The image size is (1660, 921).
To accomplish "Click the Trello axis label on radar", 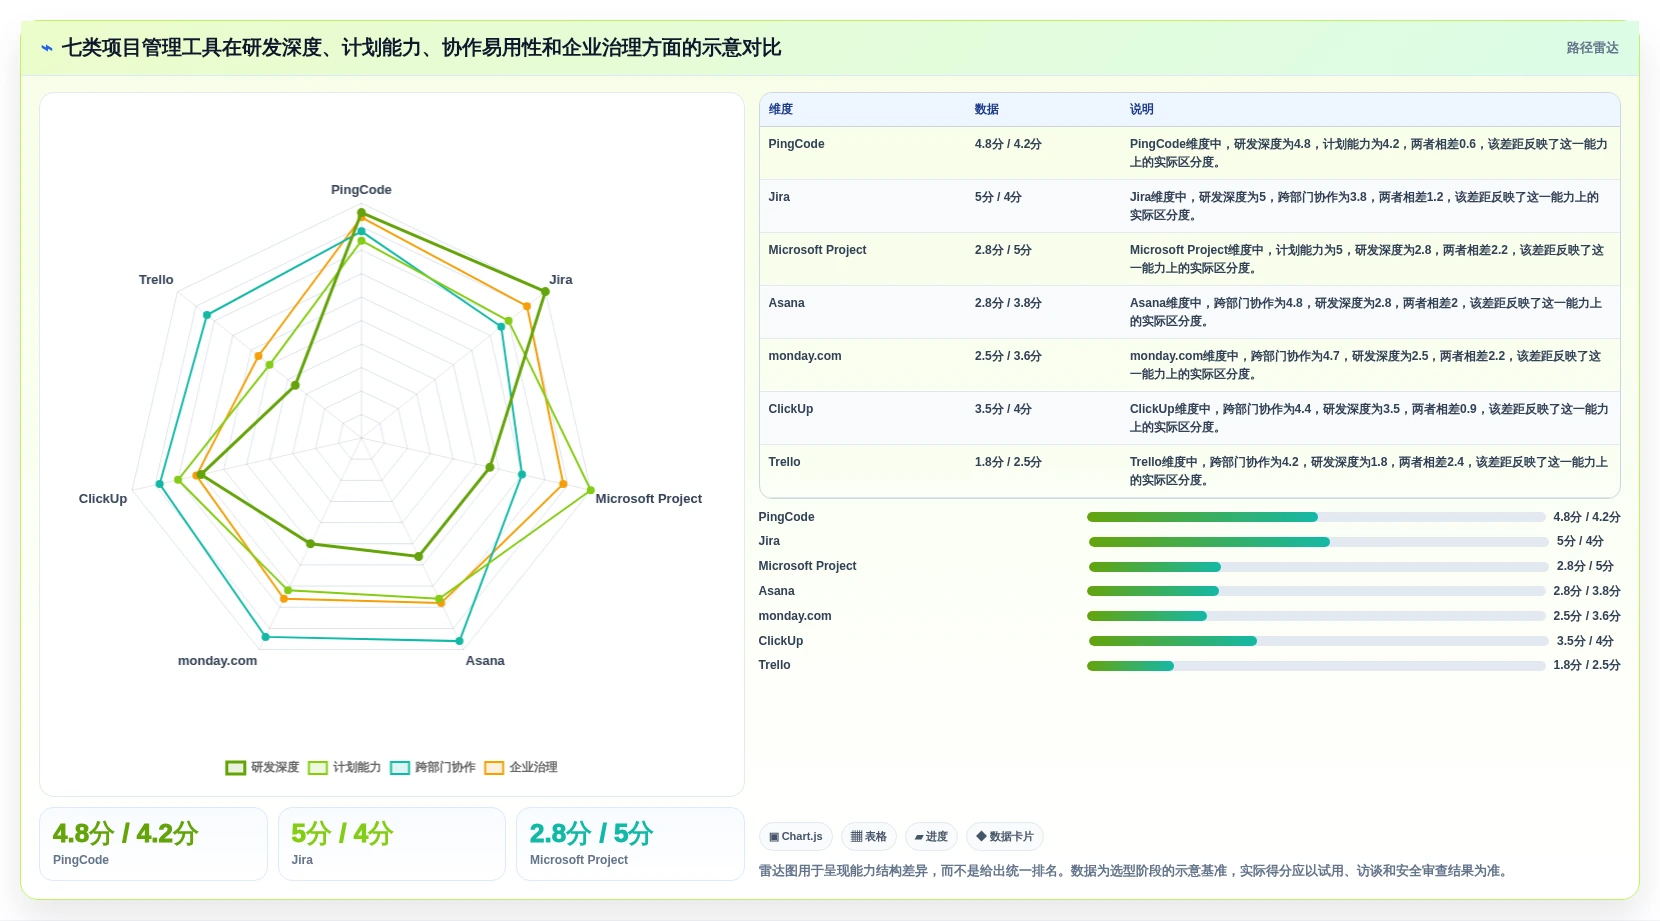I will click(156, 280).
